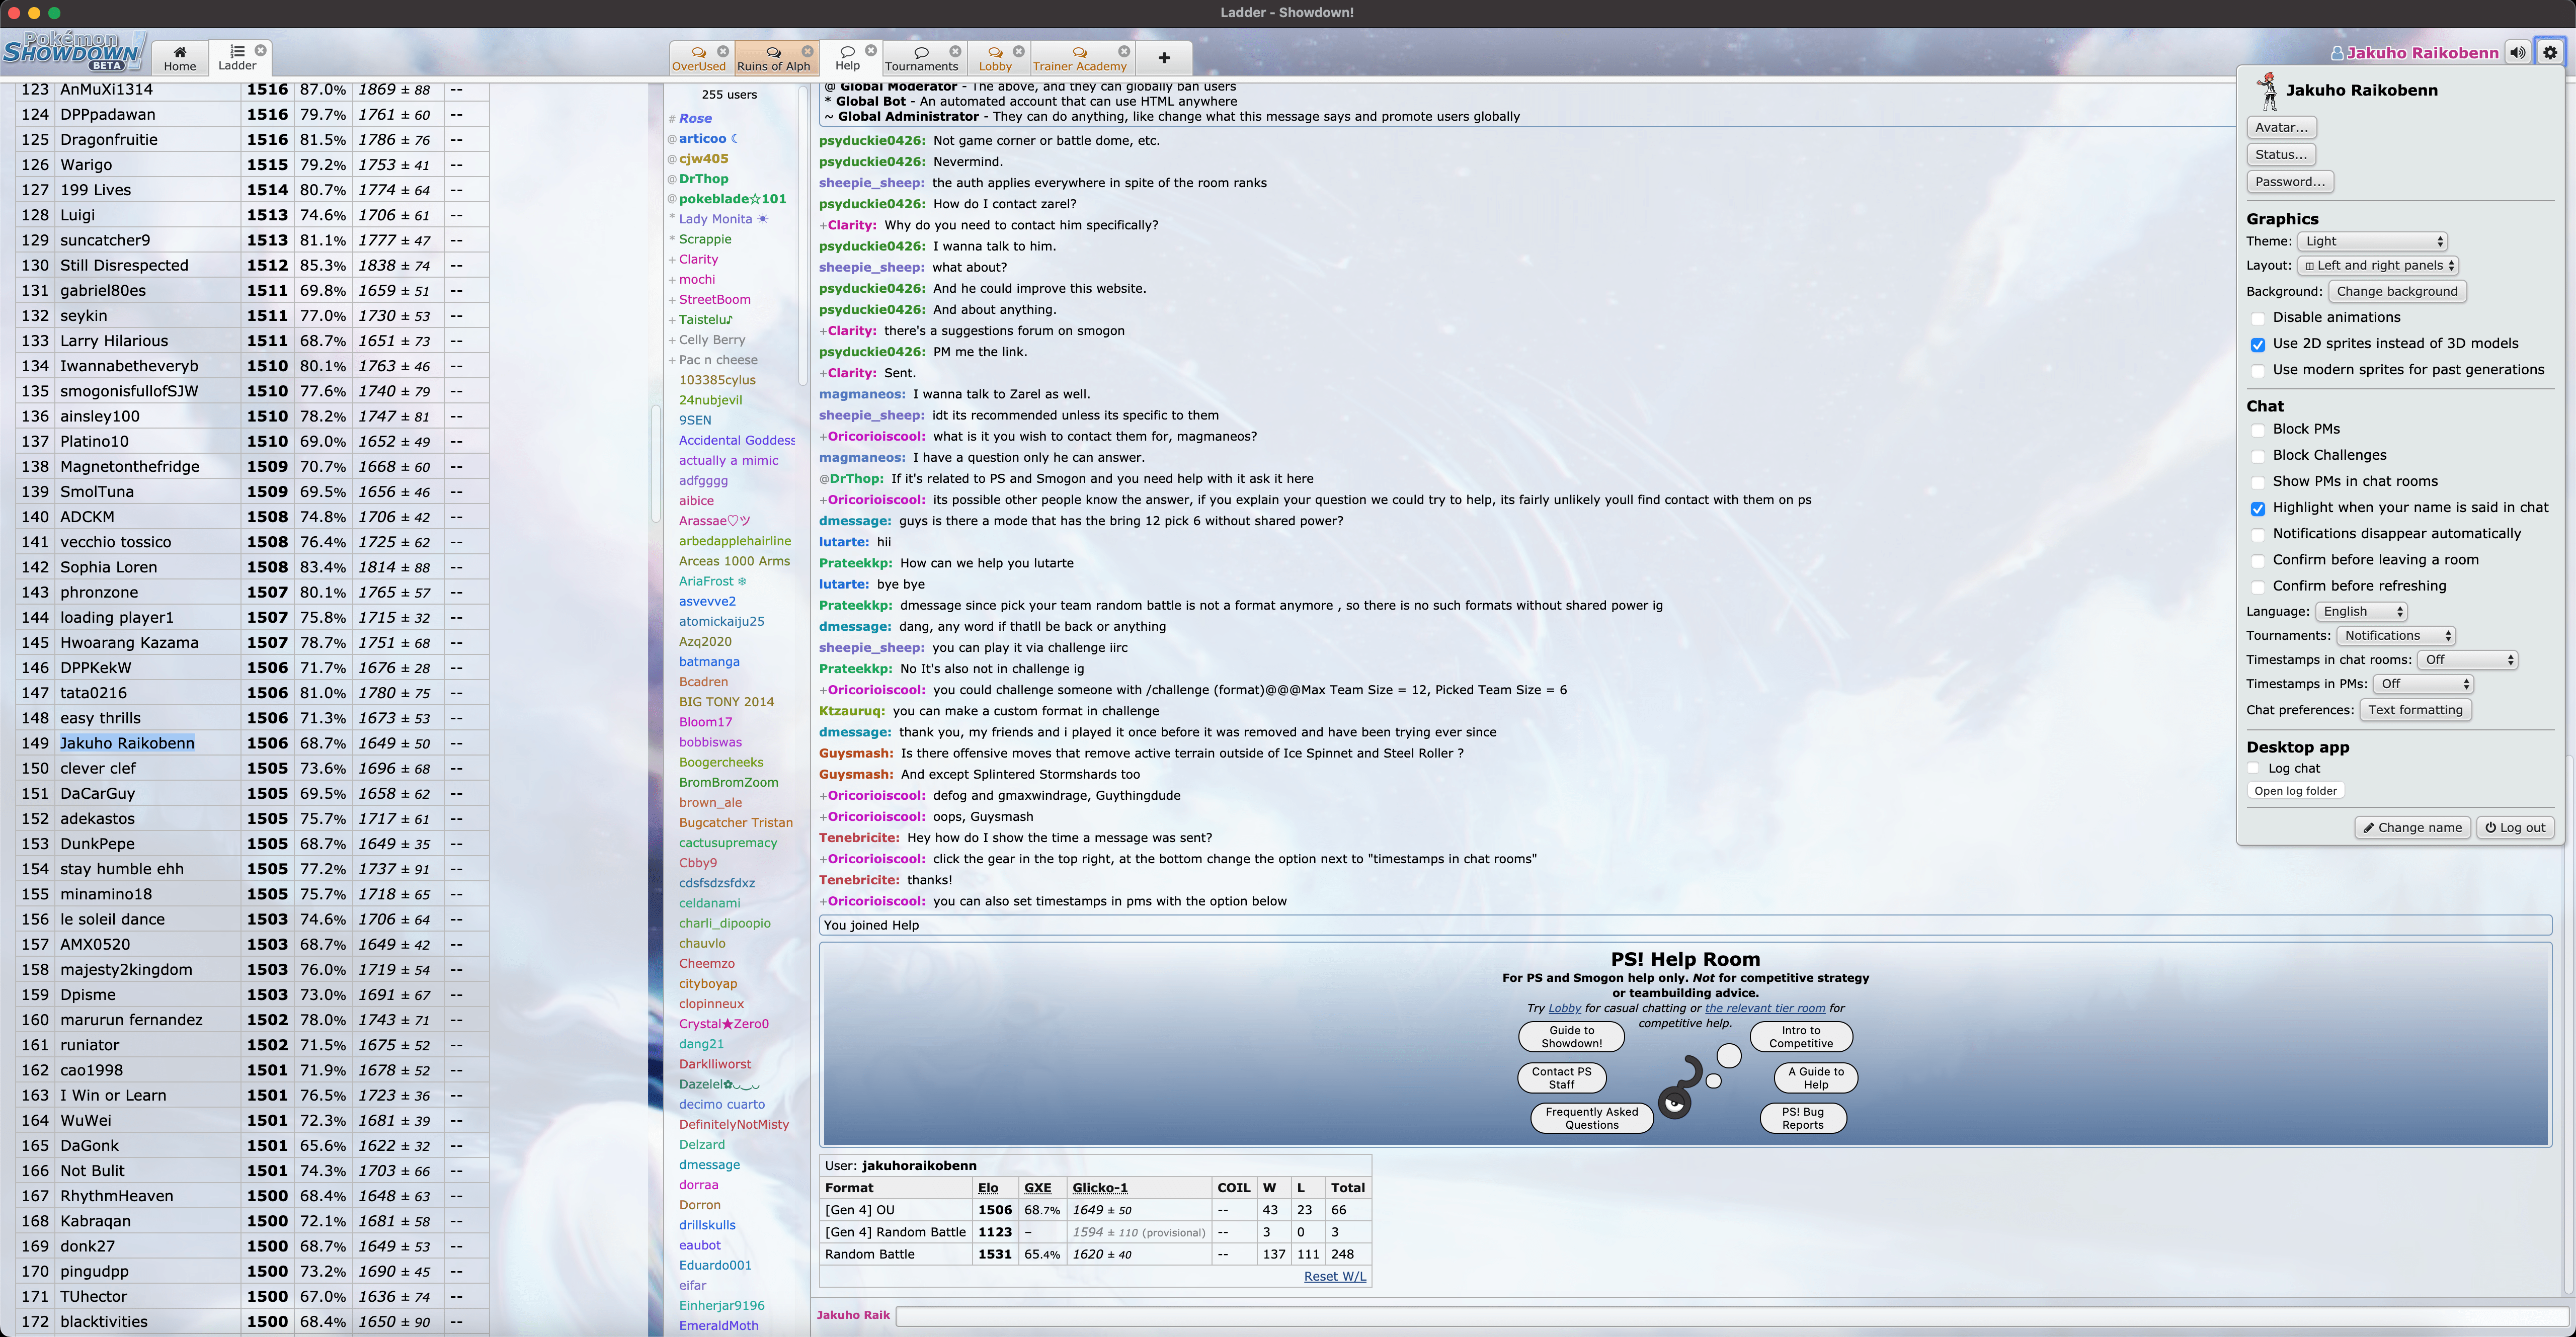2576x1337 pixels.
Task: Open Text formatting chat preferences
Action: (2415, 710)
